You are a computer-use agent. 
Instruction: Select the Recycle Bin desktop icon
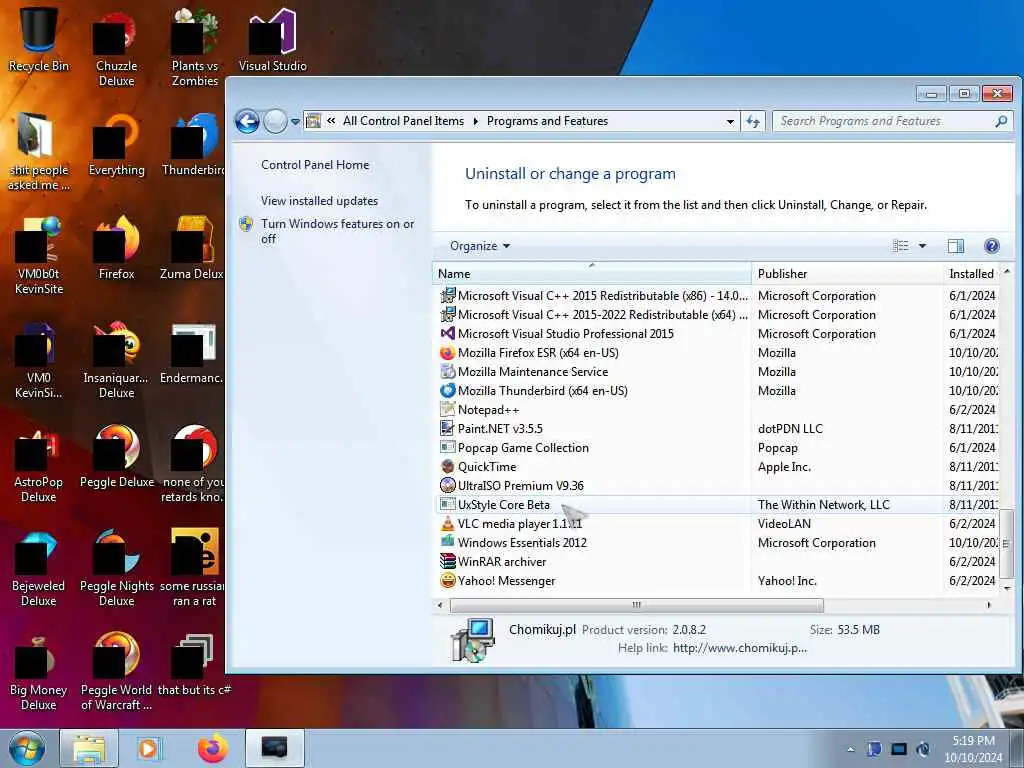tap(39, 39)
